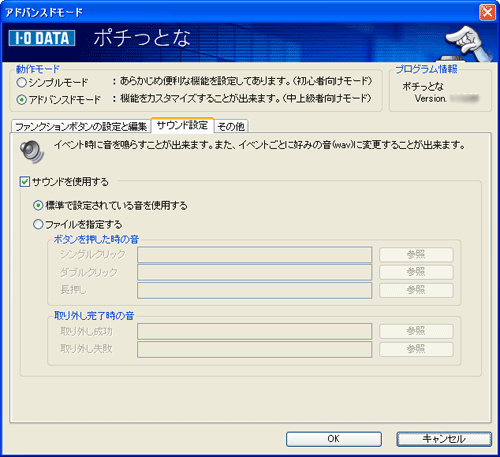Open the ファンクションボタンの設定と編集 tab
Image resolution: width=500 pixels, height=457 pixels.
point(81,126)
